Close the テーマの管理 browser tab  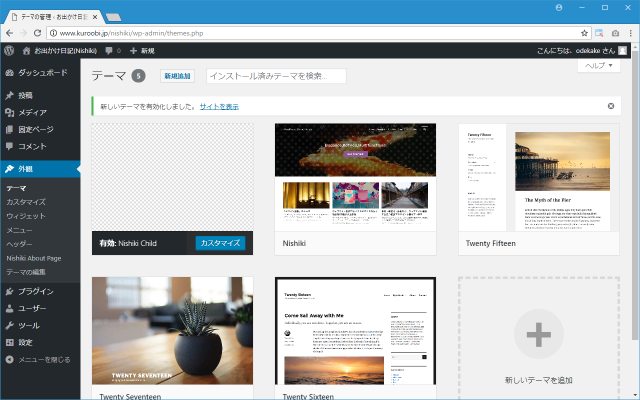(x=95, y=17)
